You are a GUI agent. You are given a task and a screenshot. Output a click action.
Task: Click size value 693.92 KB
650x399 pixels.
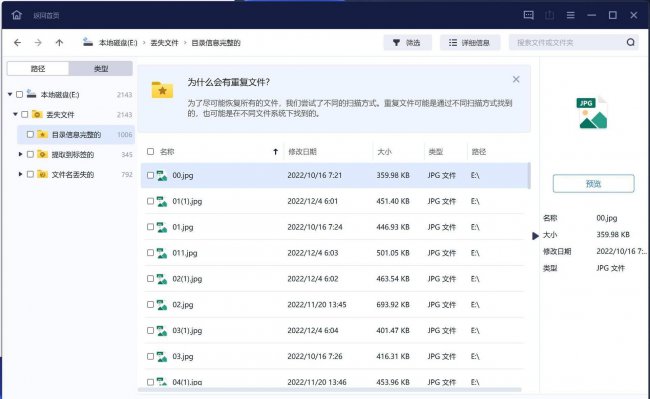[x=393, y=305]
